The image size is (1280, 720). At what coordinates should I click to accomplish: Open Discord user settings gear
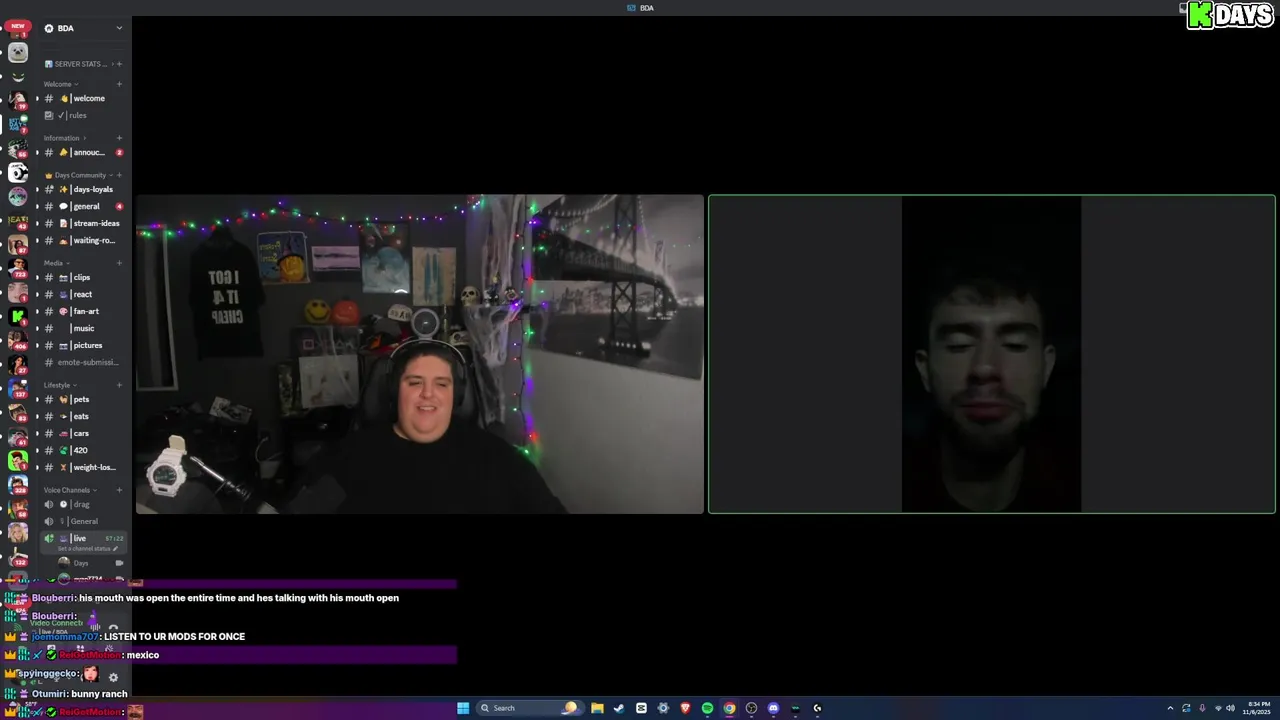(x=113, y=677)
